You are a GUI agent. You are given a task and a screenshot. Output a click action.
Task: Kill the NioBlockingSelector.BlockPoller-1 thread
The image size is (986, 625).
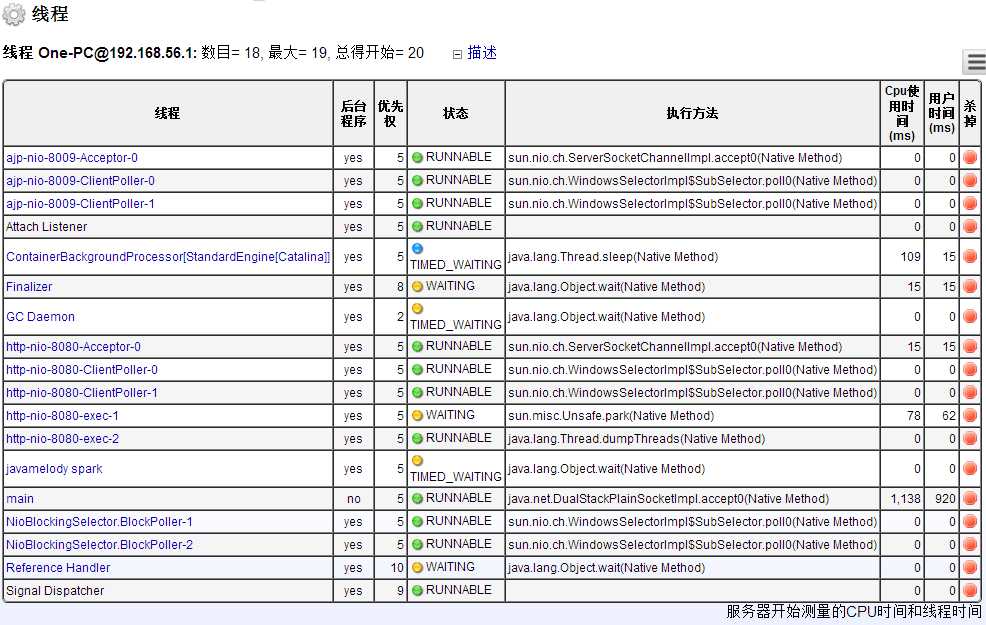coord(970,522)
